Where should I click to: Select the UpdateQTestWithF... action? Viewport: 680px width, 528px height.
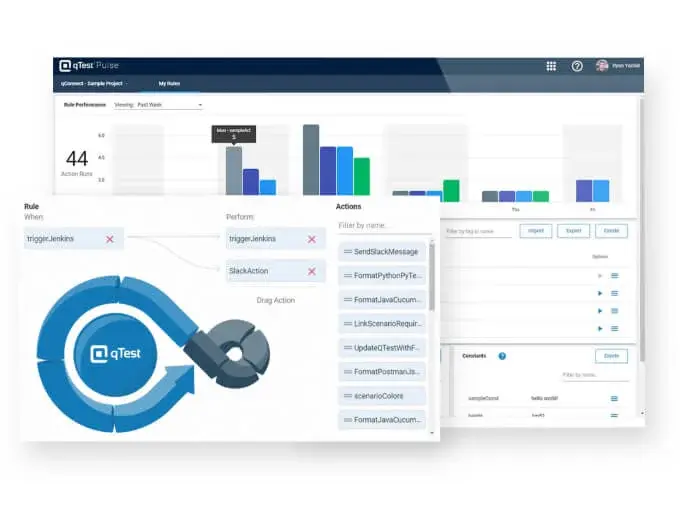tap(382, 348)
